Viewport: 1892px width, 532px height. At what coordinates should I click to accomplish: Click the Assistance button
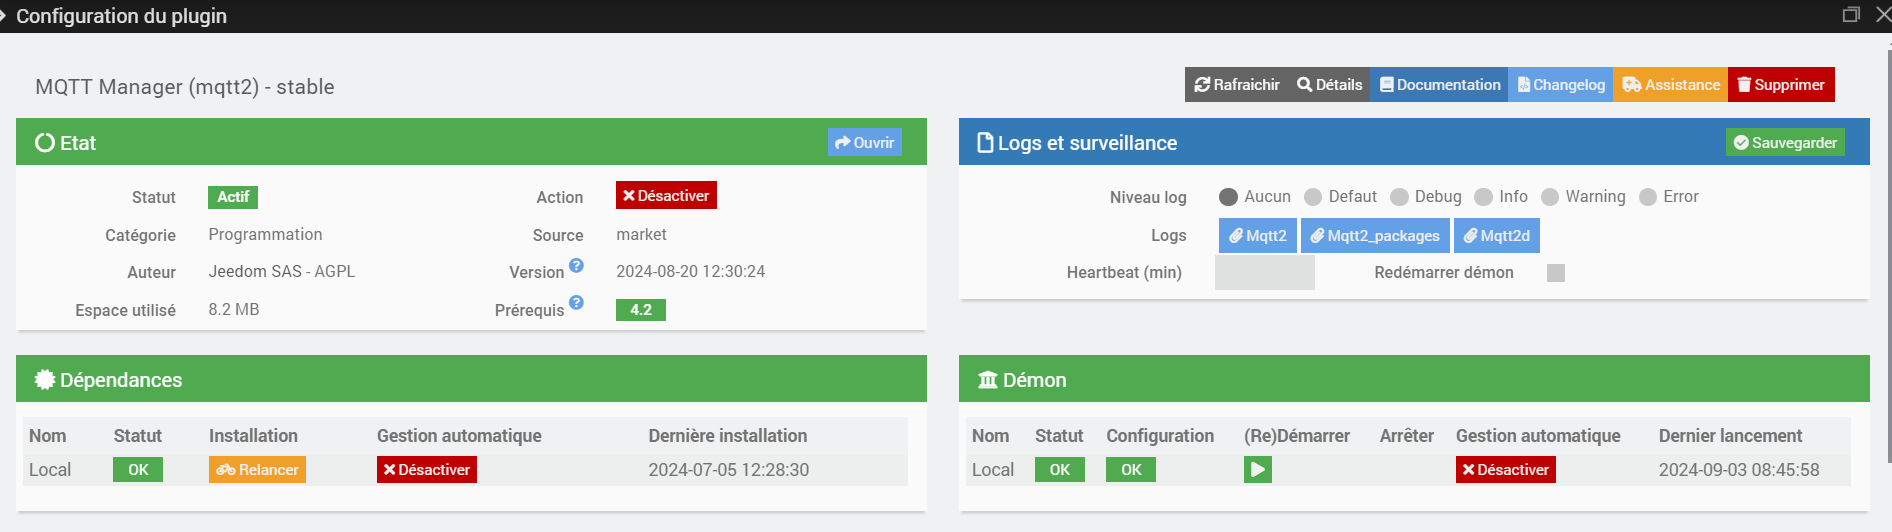[1670, 85]
